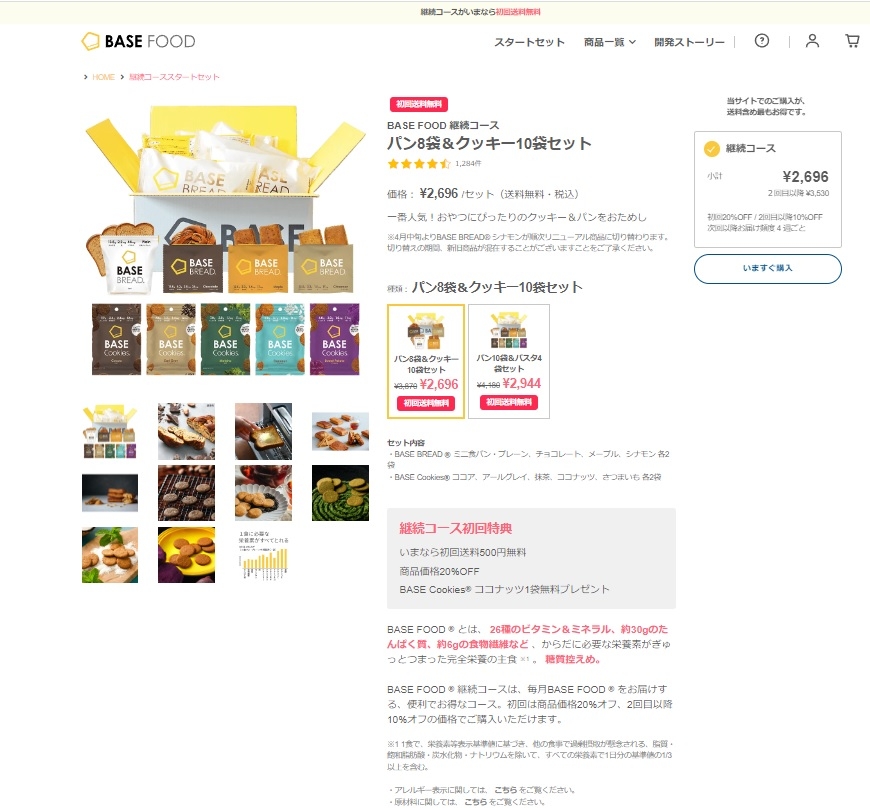This screenshot has height=808, width=870.
Task: View the nutrition bar chart thumbnail
Action: (x=263, y=555)
